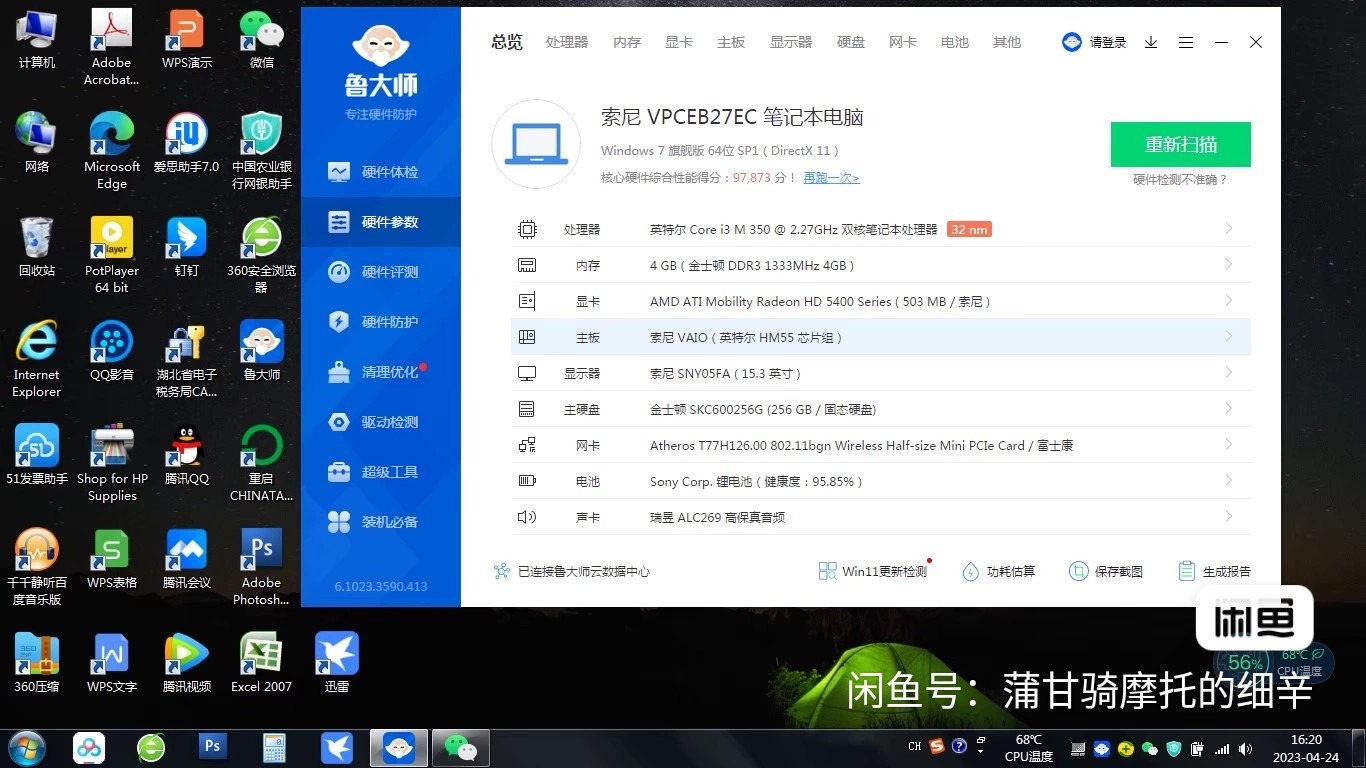
Task: Open 超级工具 in the sidebar
Action: coord(380,472)
